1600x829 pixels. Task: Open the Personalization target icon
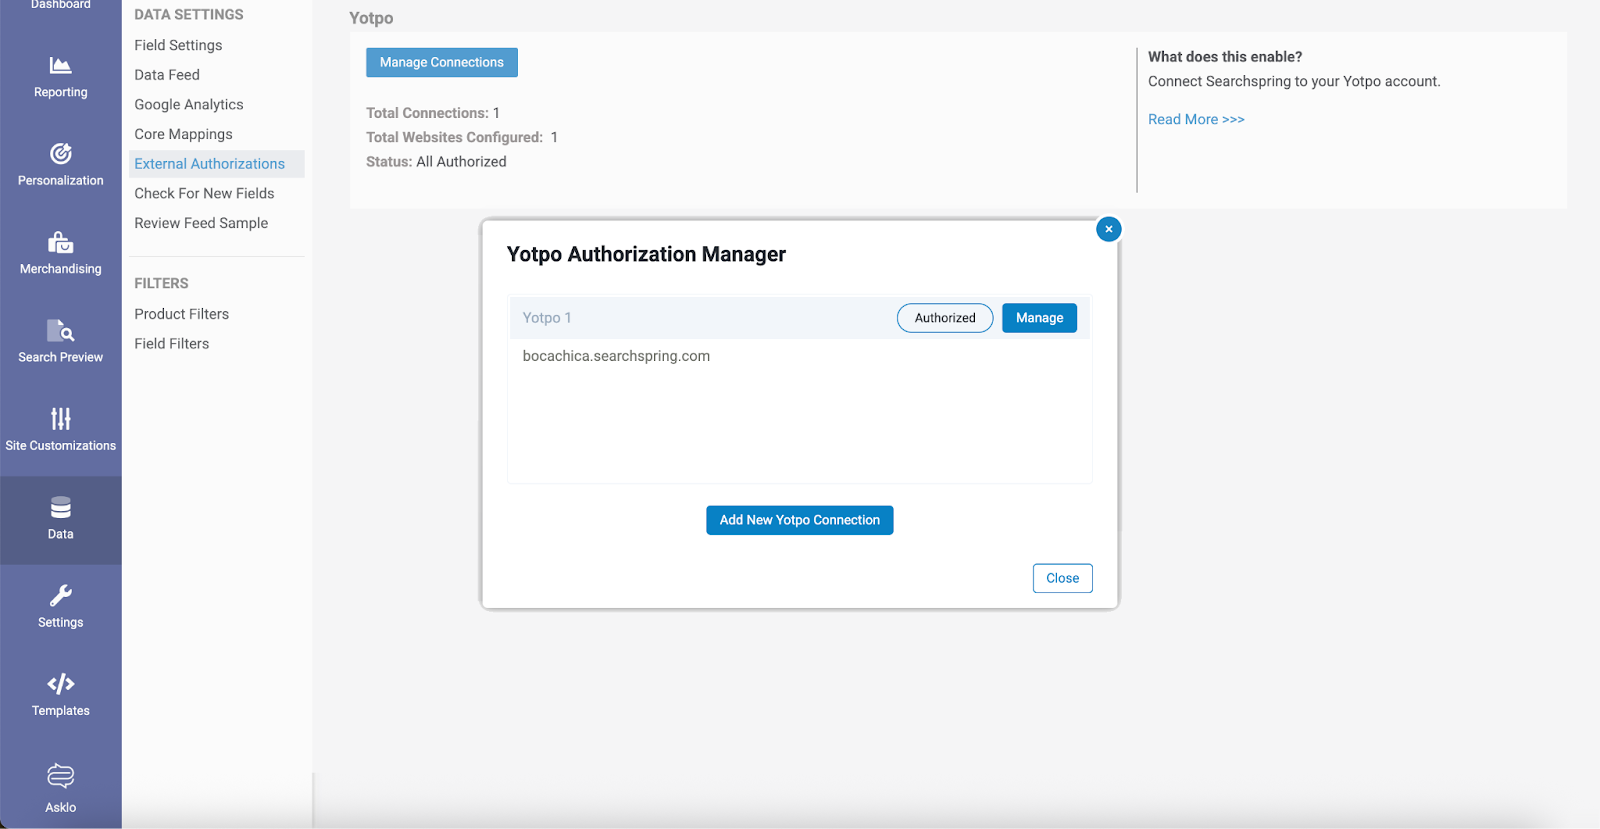click(x=60, y=154)
